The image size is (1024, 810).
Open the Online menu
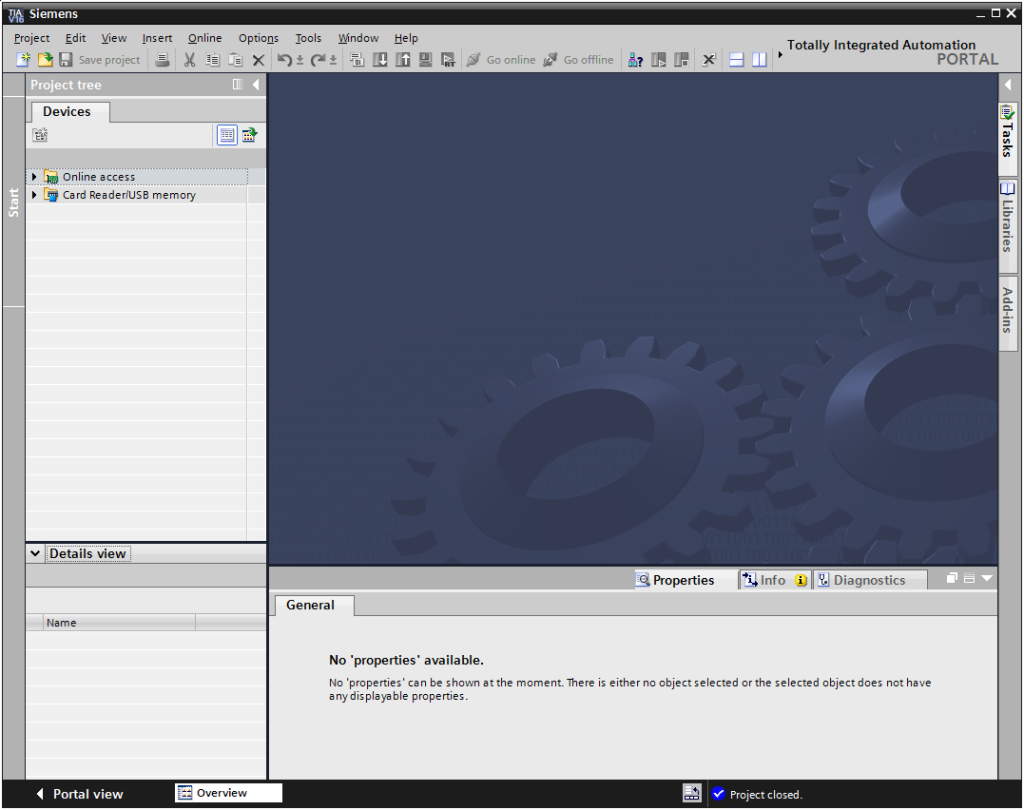pyautogui.click(x=205, y=38)
